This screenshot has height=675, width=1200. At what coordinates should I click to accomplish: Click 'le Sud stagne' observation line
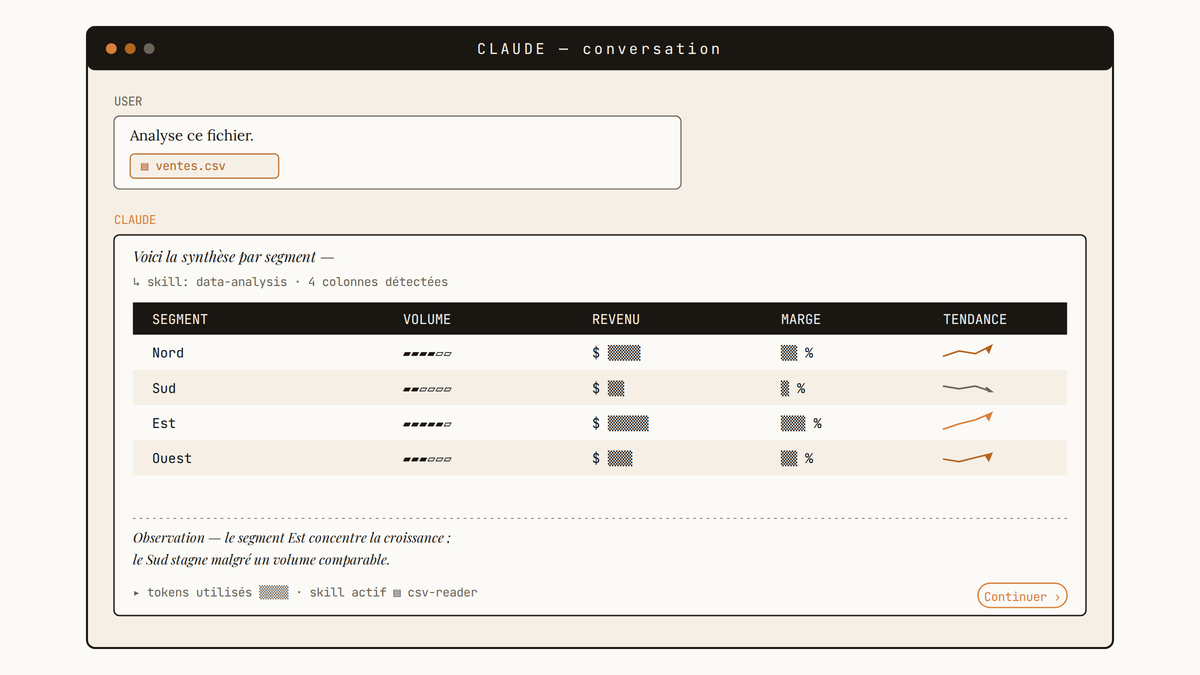point(261,560)
